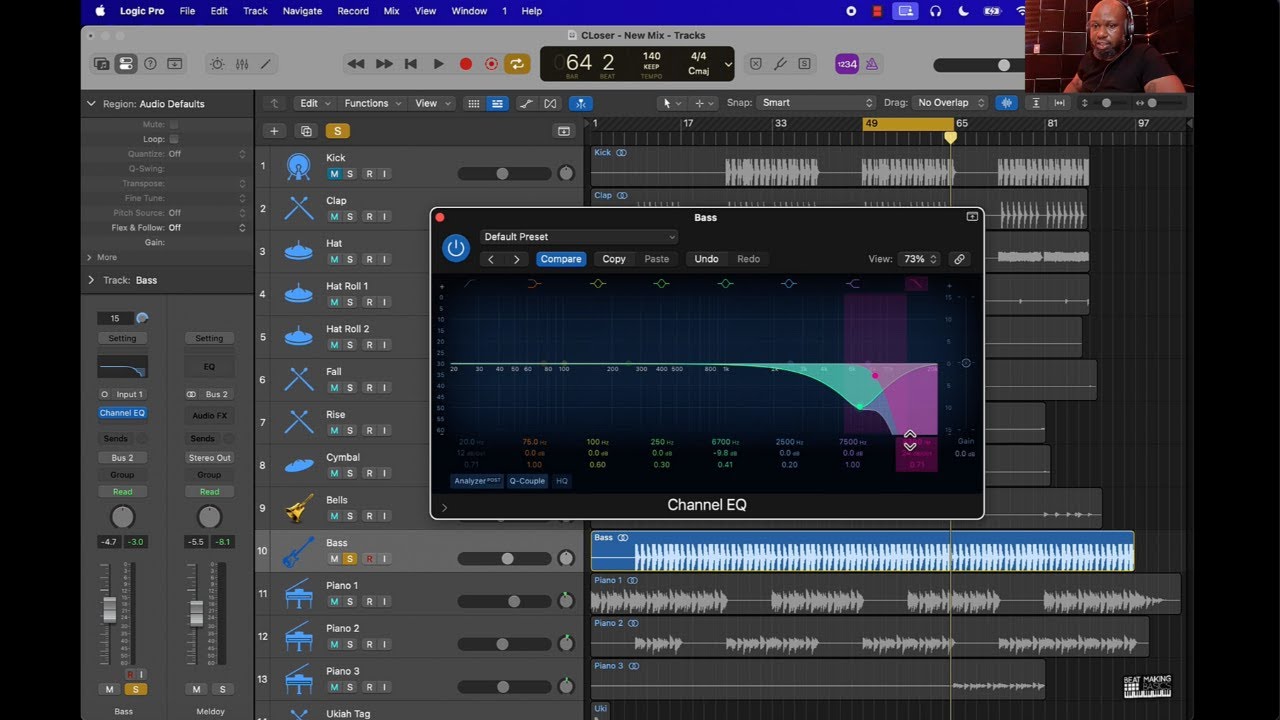This screenshot has height=720, width=1280.
Task: Click the Rewind transport button
Action: pos(356,64)
